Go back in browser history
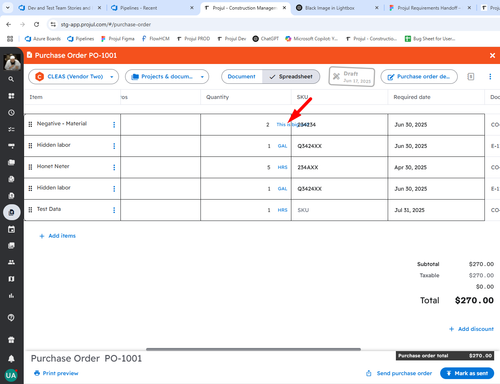The image size is (500, 384). pos(9,24)
